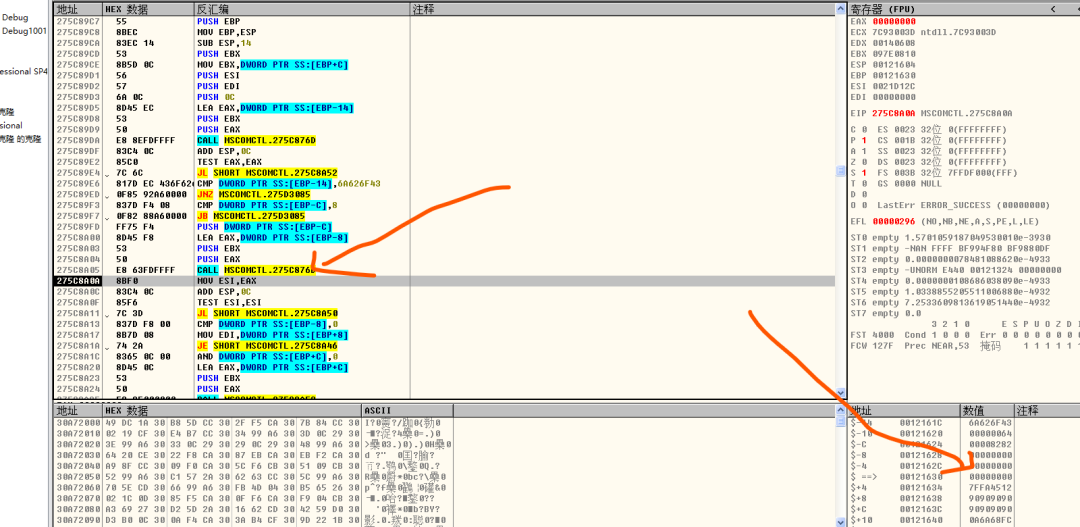Click stack pane 注释 column header
Viewport: 1080px width, 527px height.
1046,411
